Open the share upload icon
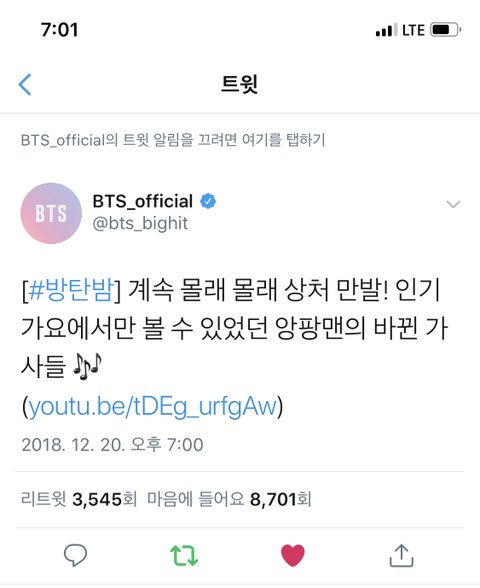This screenshot has width=480, height=588. click(x=401, y=555)
